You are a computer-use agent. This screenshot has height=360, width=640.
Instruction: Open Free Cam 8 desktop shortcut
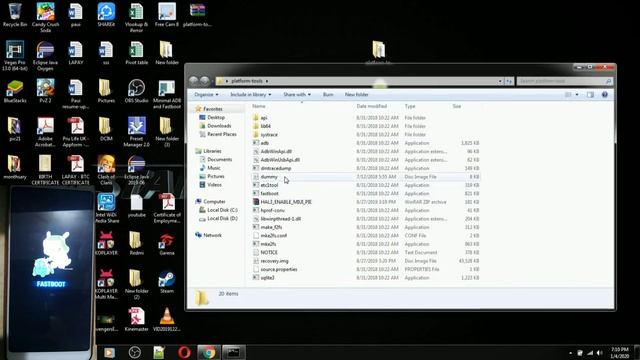click(x=167, y=15)
